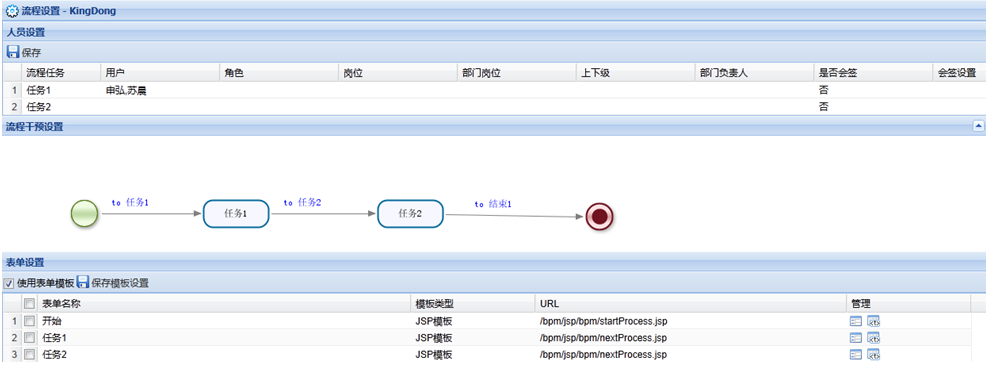Check the checkbox for 开始 form row
The height and width of the screenshot is (371, 986).
tap(29, 321)
